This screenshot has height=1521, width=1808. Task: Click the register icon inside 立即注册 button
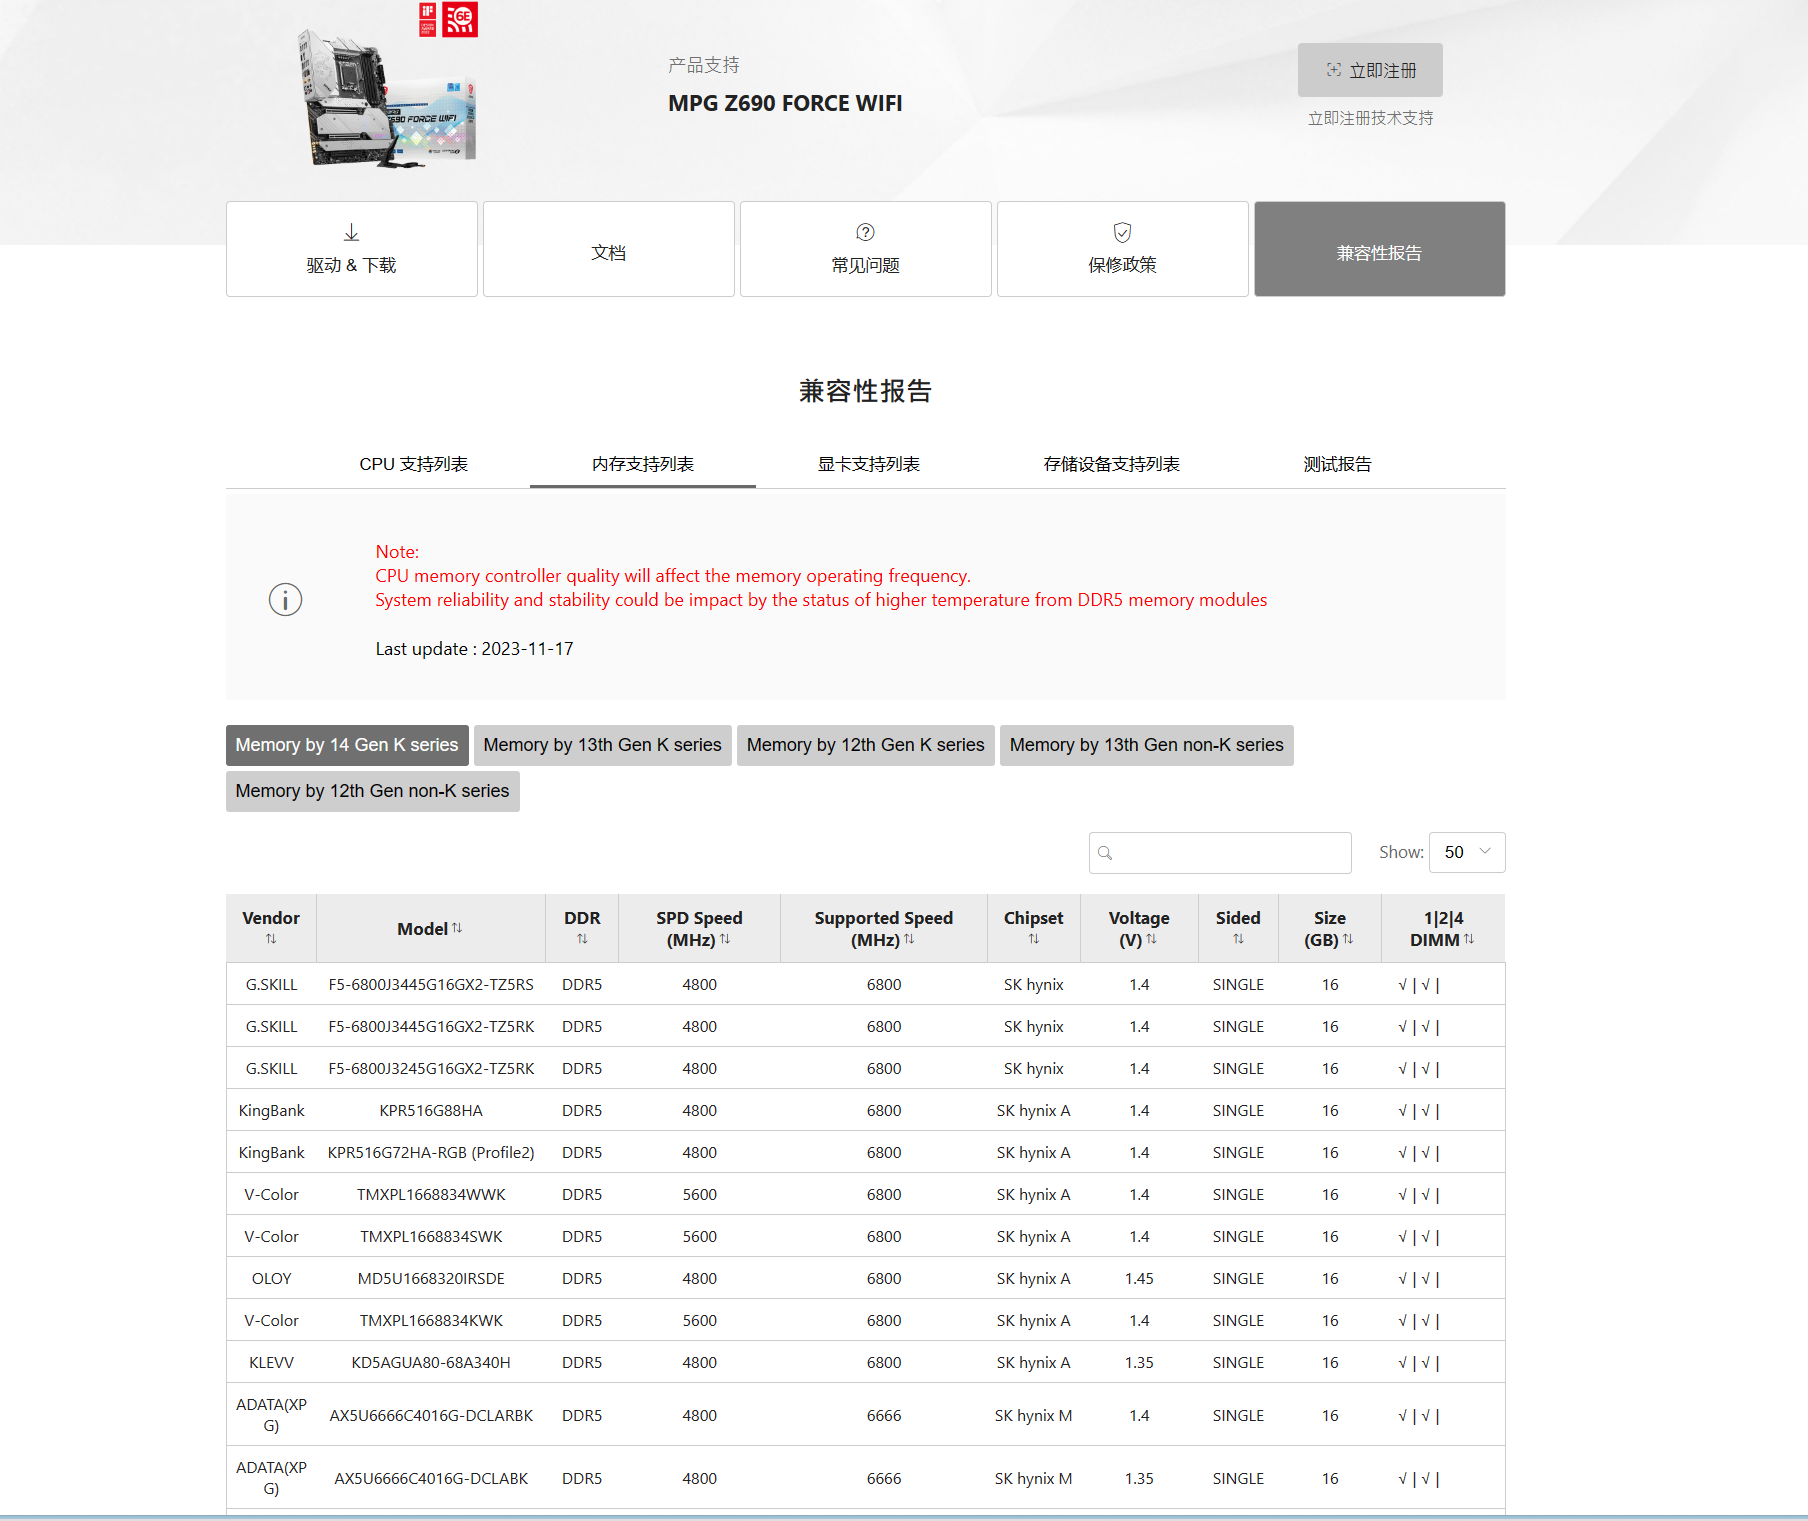point(1333,70)
